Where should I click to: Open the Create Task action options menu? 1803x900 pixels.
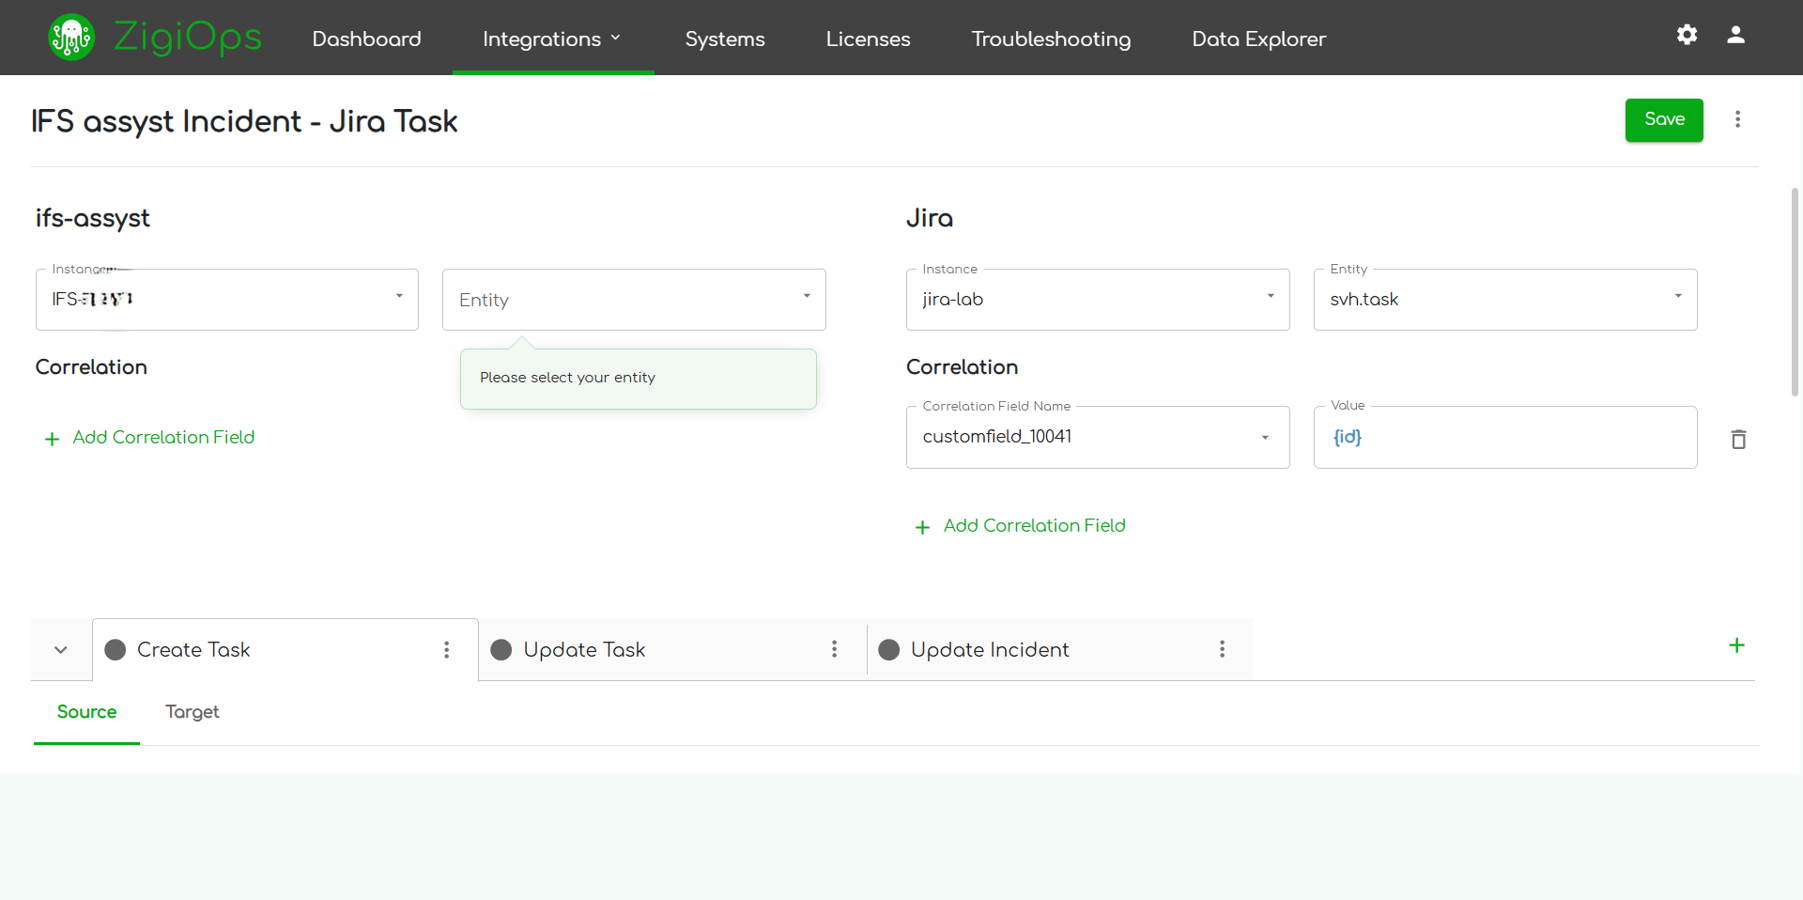coord(447,649)
